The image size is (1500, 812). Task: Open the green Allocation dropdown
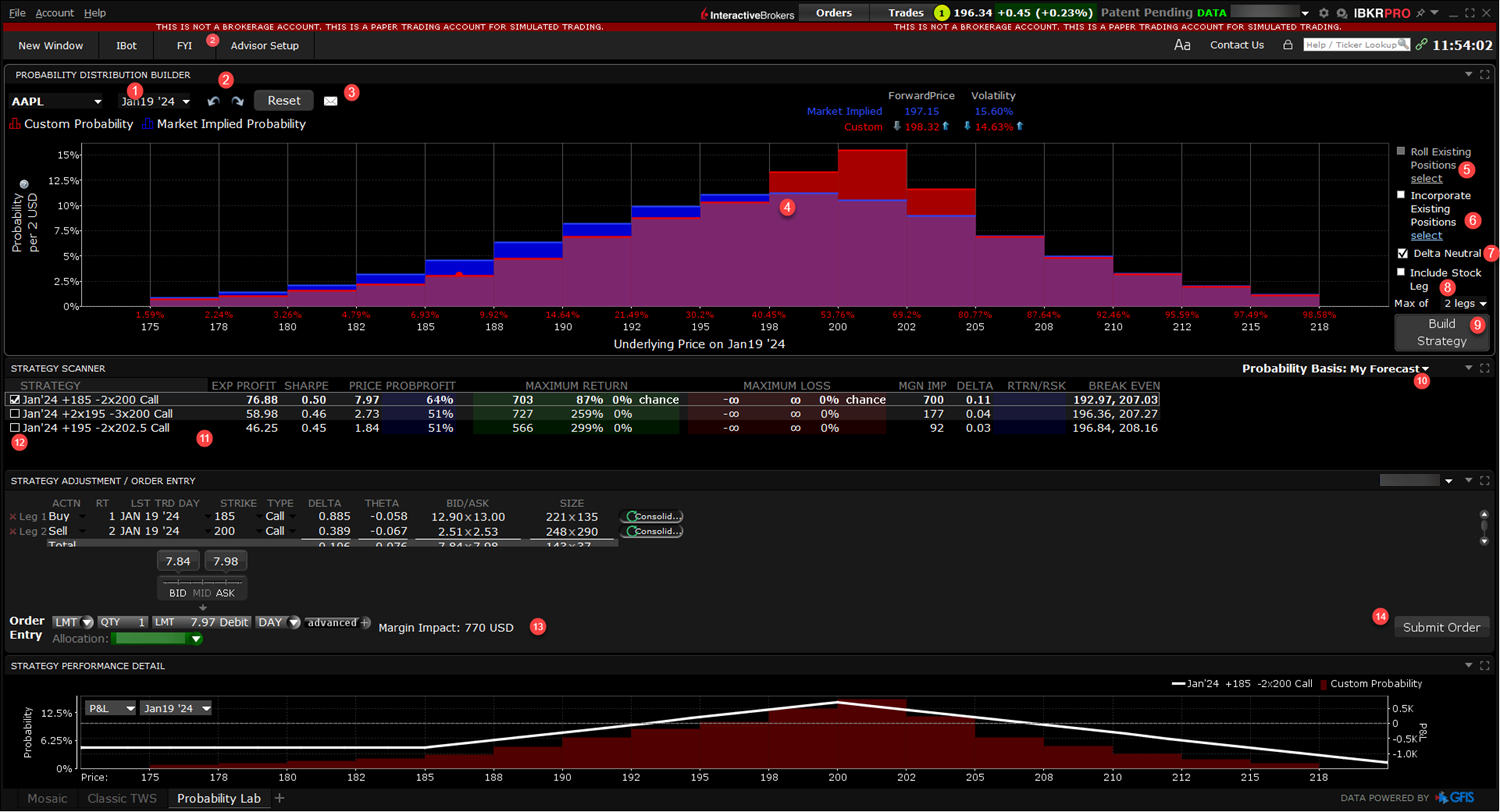157,638
